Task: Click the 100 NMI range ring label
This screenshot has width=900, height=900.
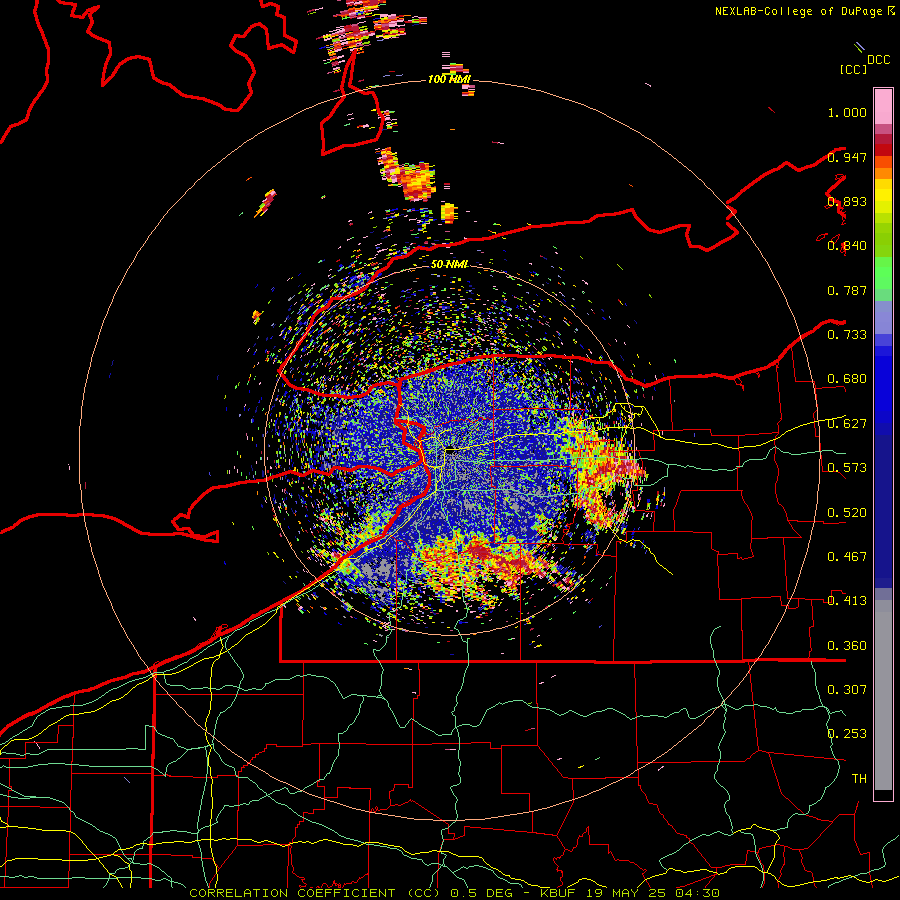Action: tap(449, 79)
